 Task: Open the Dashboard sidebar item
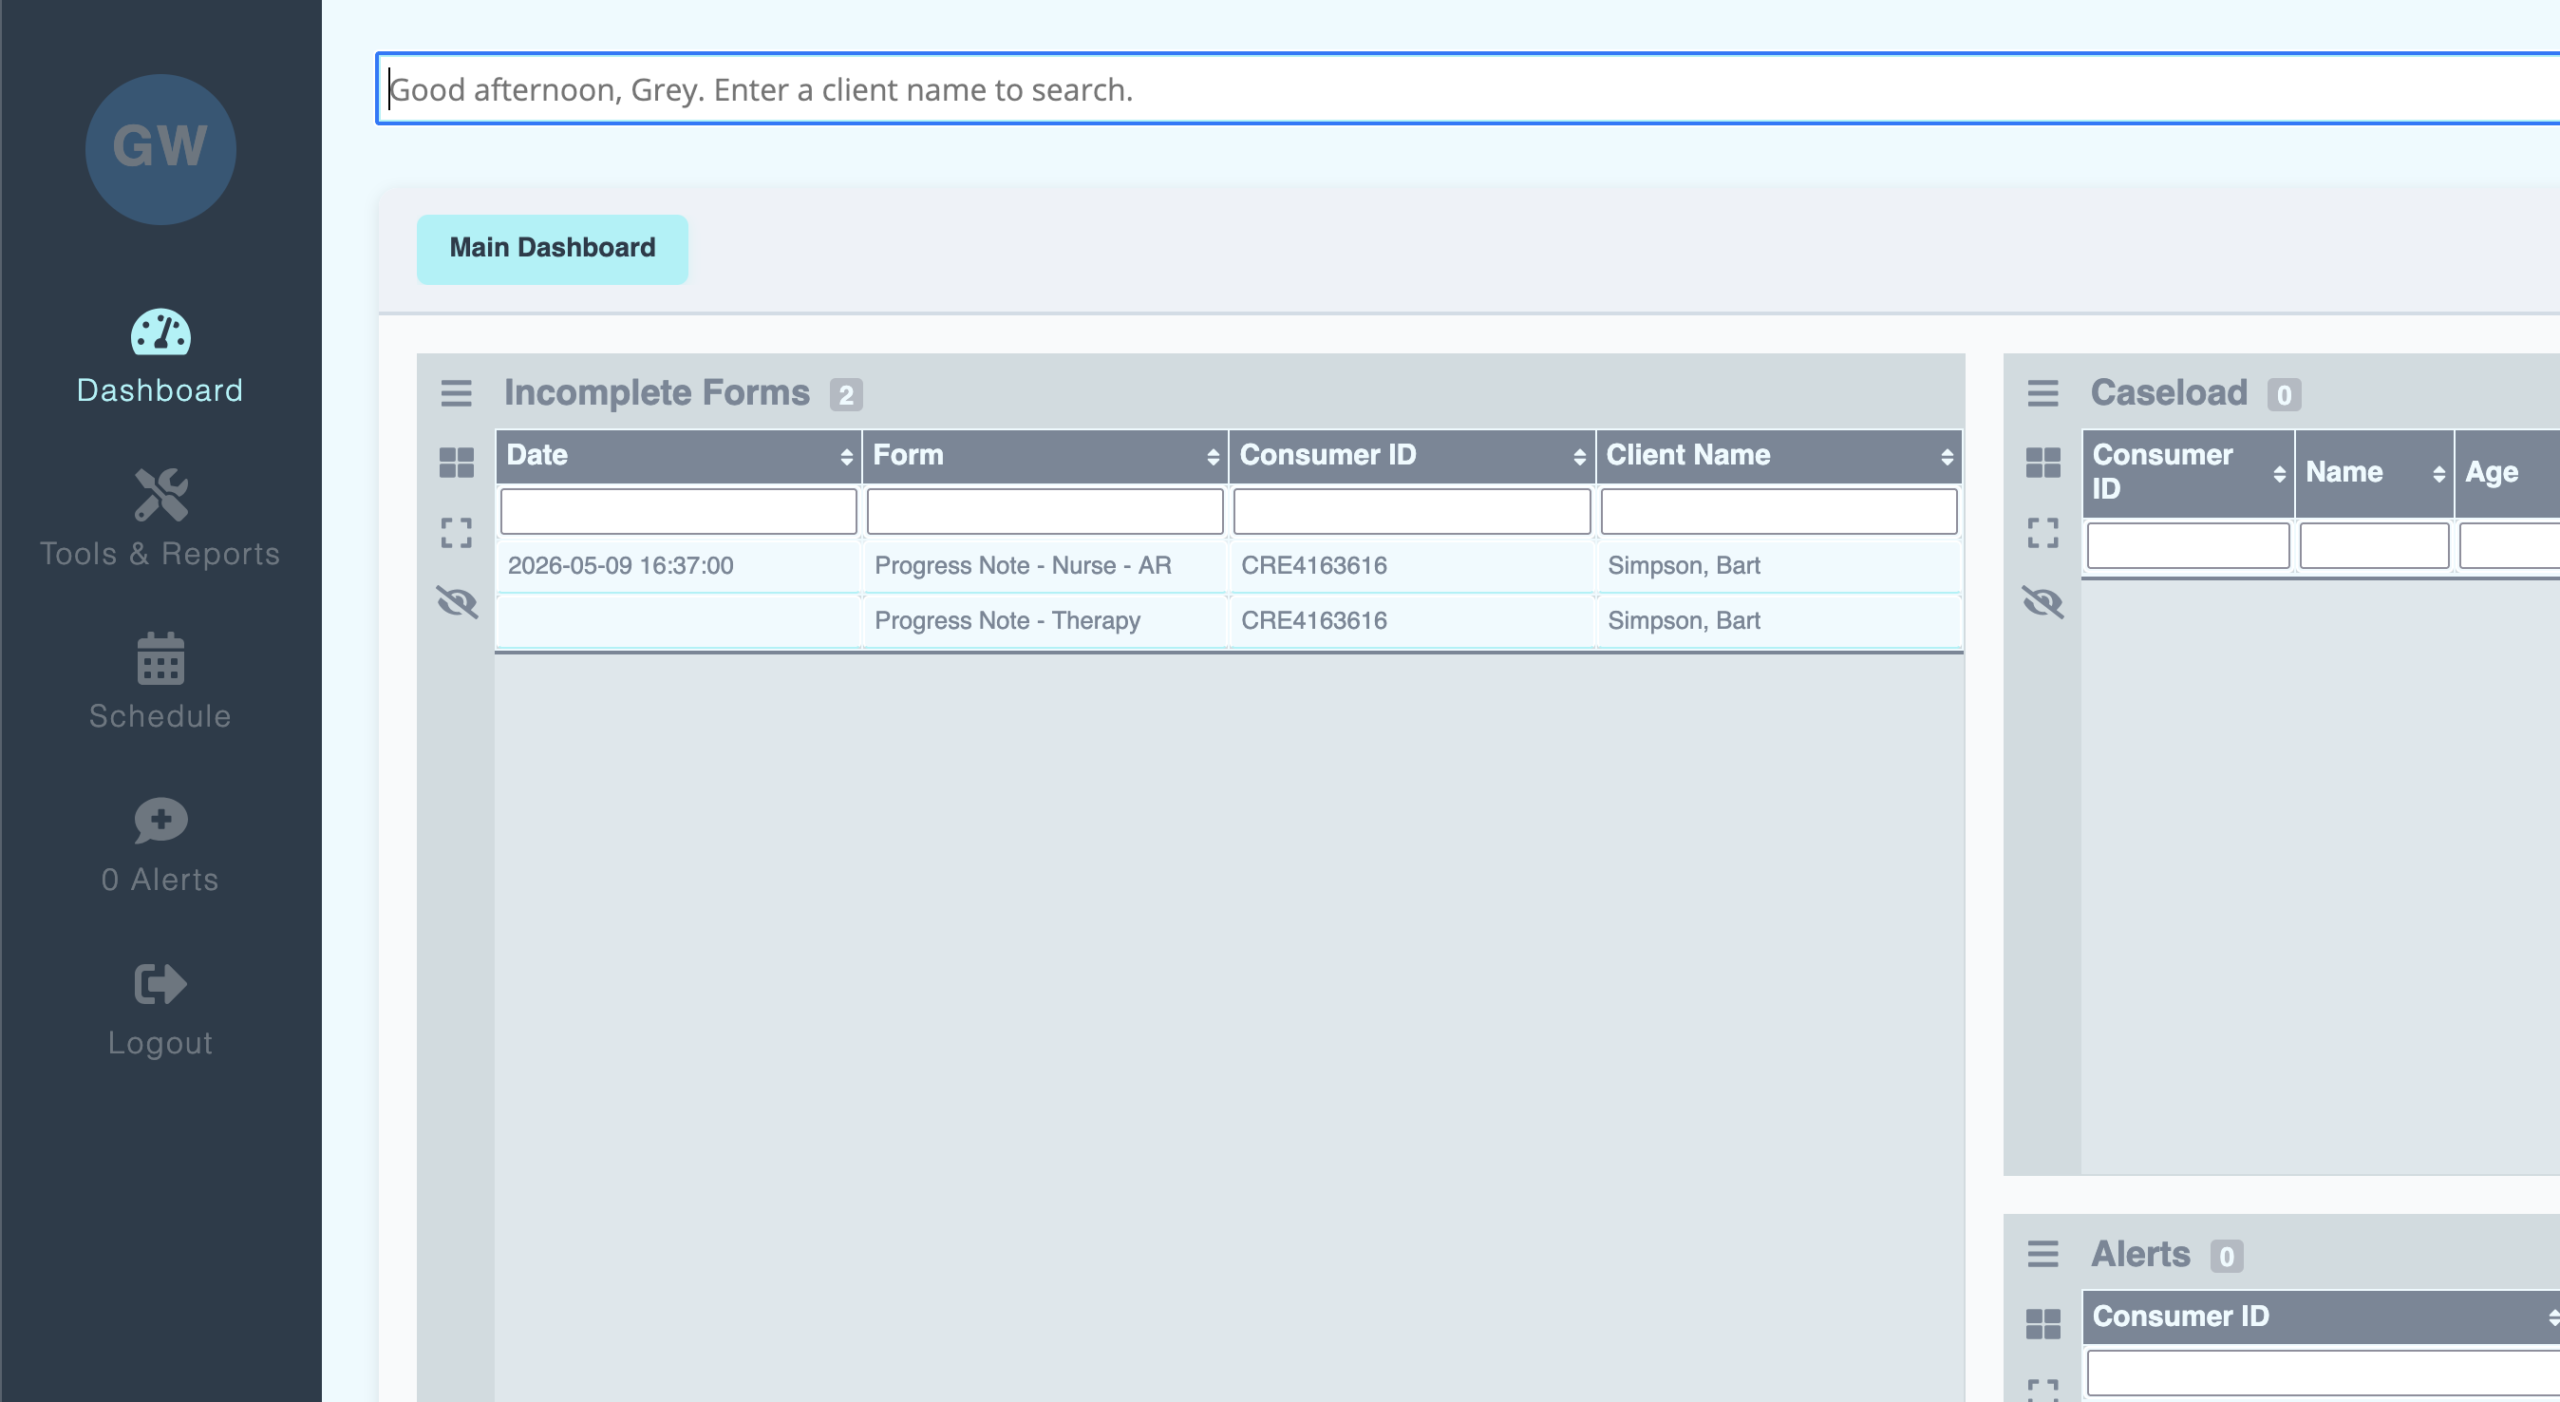pos(160,357)
